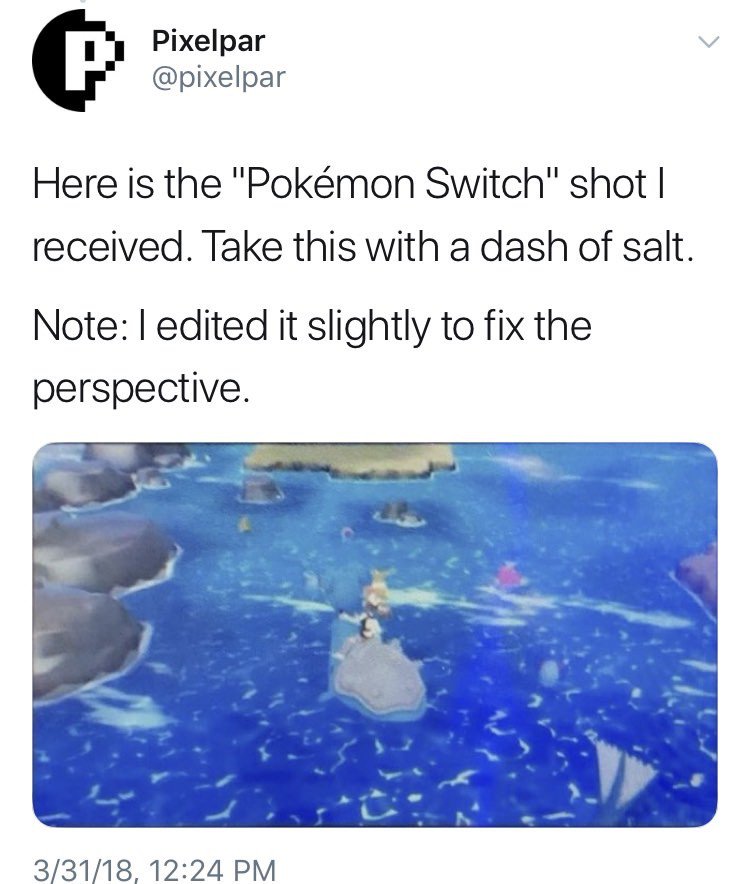
Task: Tap the "Note: I edited it slightly" paragraph
Action: coord(312,357)
